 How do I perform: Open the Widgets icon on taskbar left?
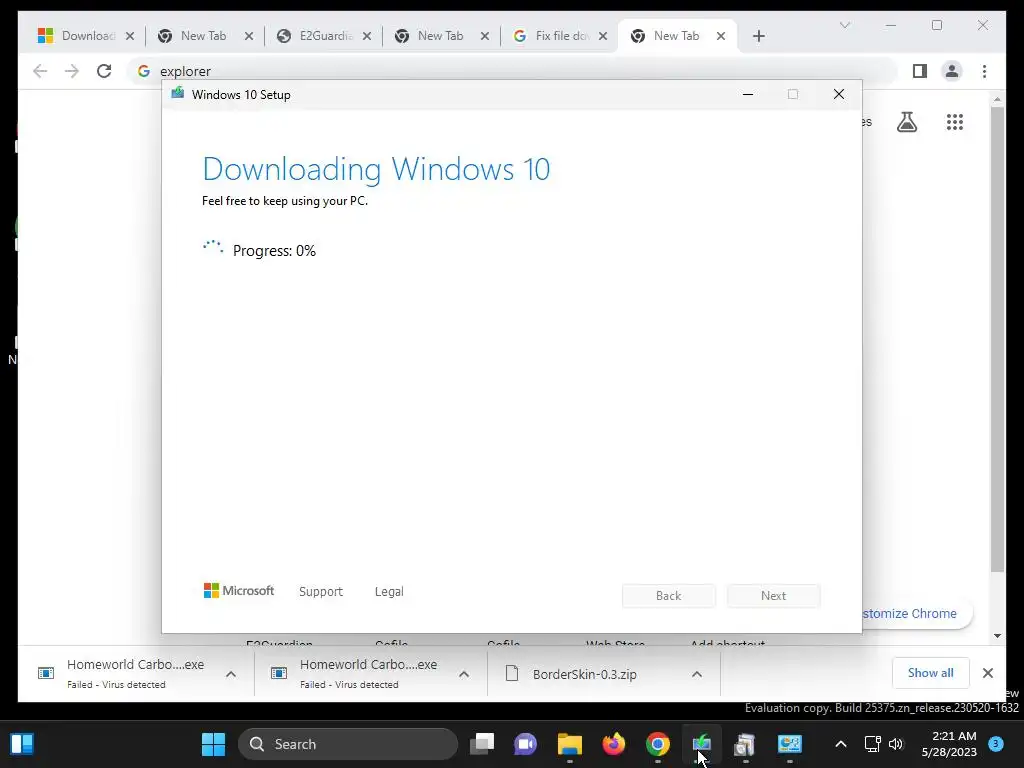click(22, 744)
